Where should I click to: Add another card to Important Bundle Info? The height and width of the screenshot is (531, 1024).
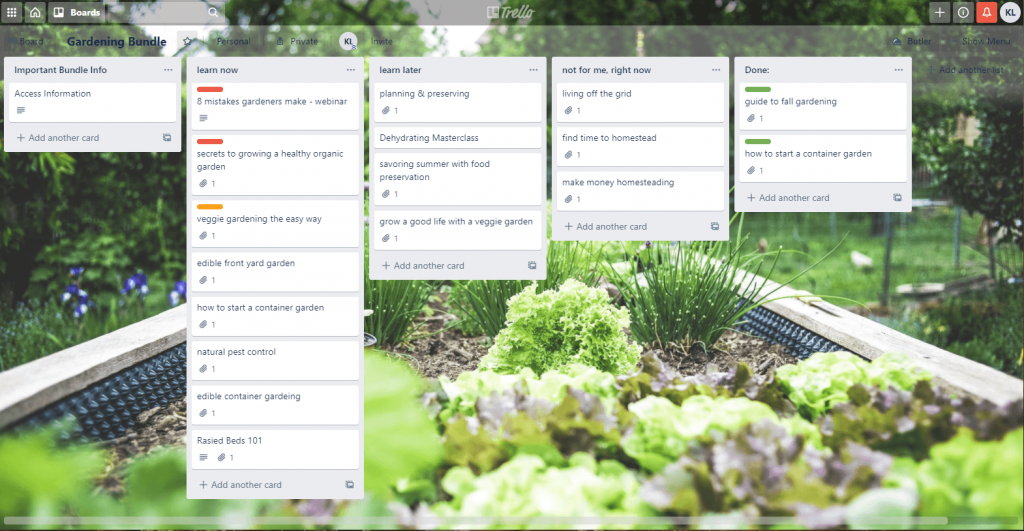57,138
